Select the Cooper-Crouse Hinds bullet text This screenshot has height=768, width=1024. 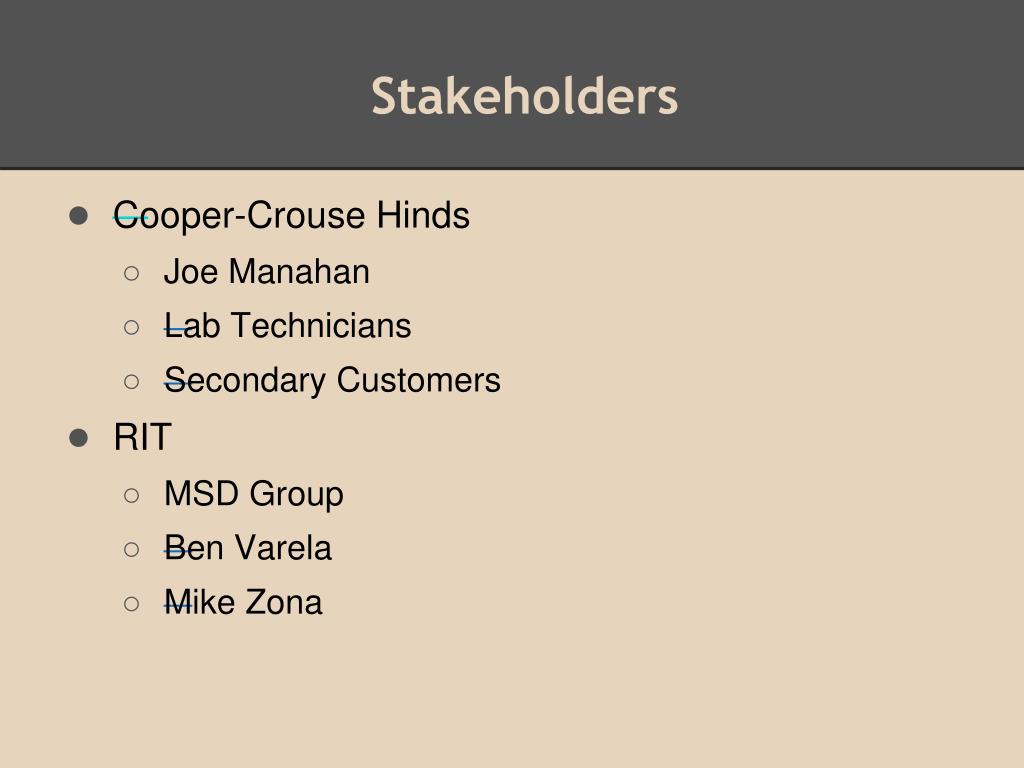pos(291,216)
